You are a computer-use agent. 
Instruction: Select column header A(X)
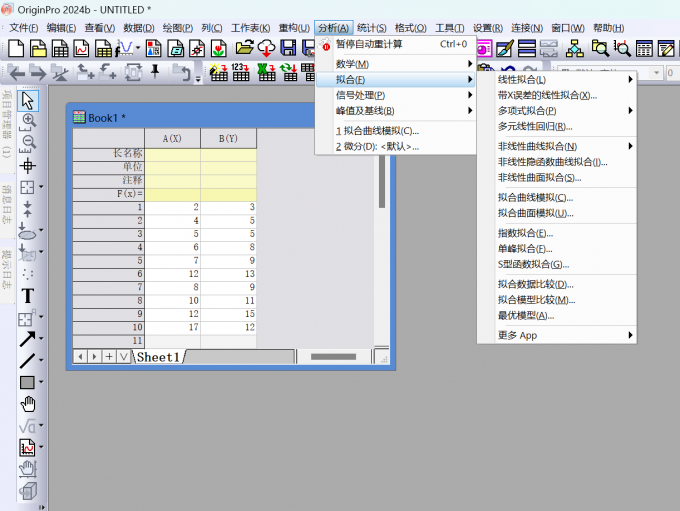click(x=172, y=138)
